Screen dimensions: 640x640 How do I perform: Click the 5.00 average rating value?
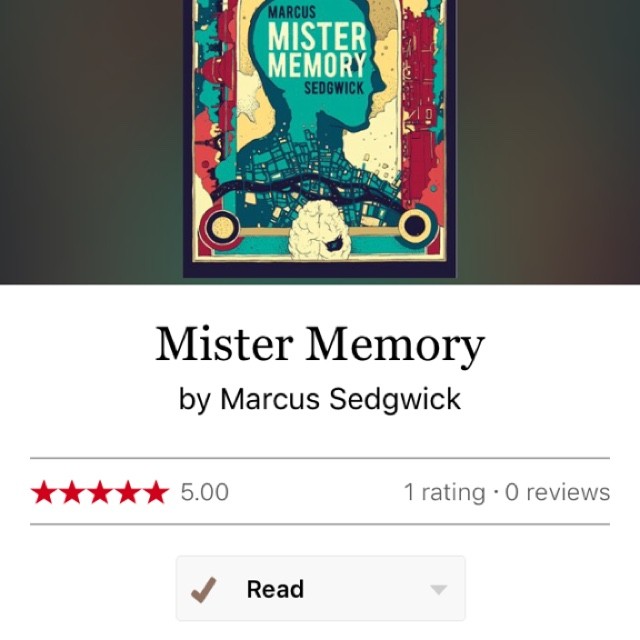204,492
